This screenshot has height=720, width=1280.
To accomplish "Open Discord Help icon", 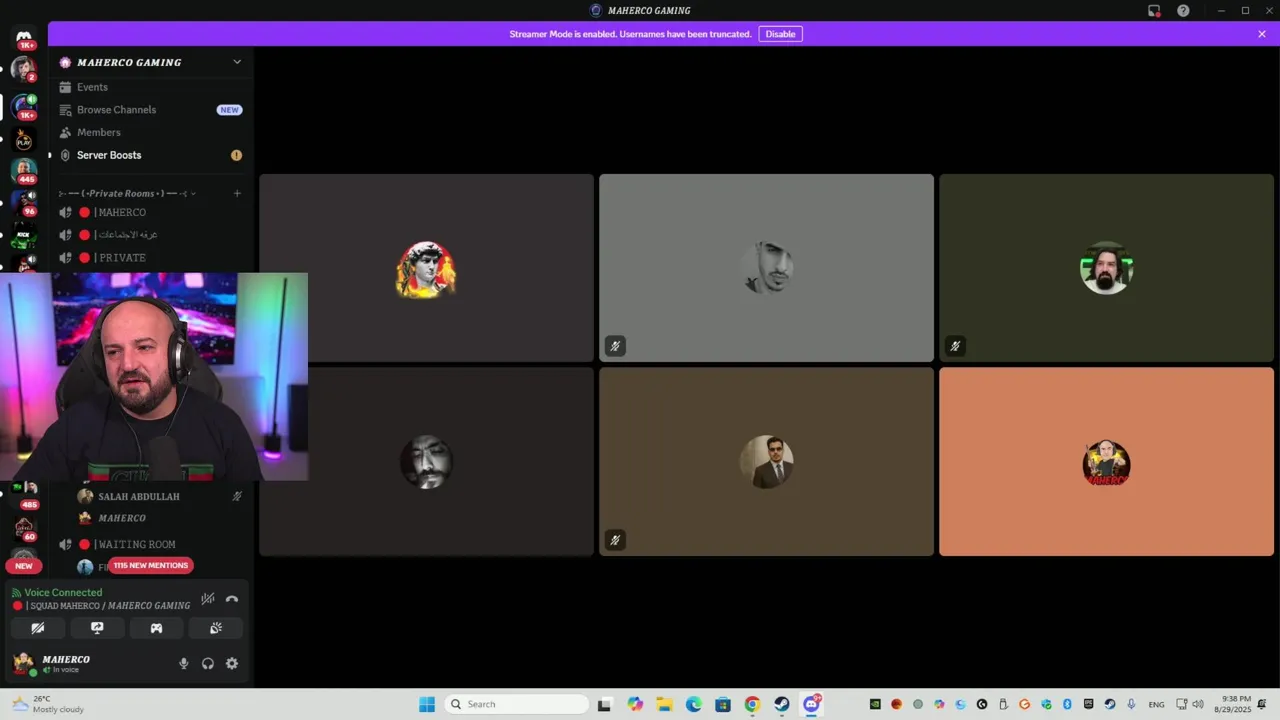I will [1183, 11].
